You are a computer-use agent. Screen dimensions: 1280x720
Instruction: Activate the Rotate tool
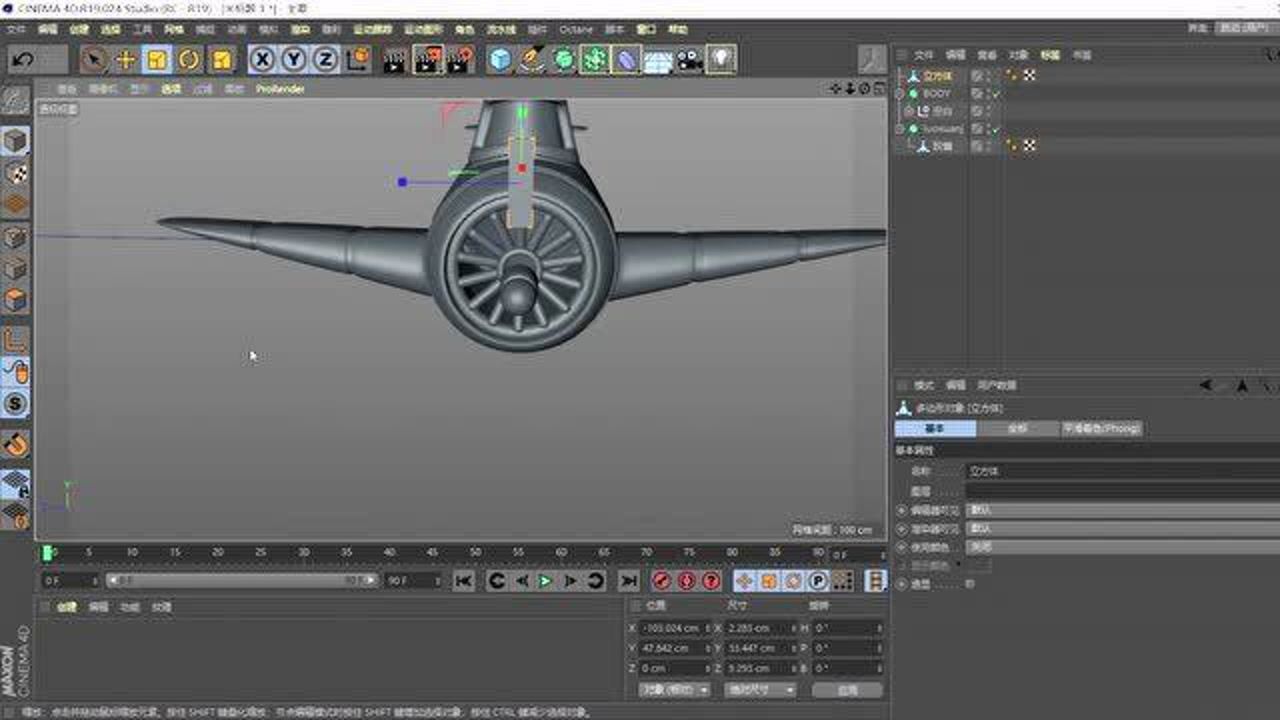(189, 60)
